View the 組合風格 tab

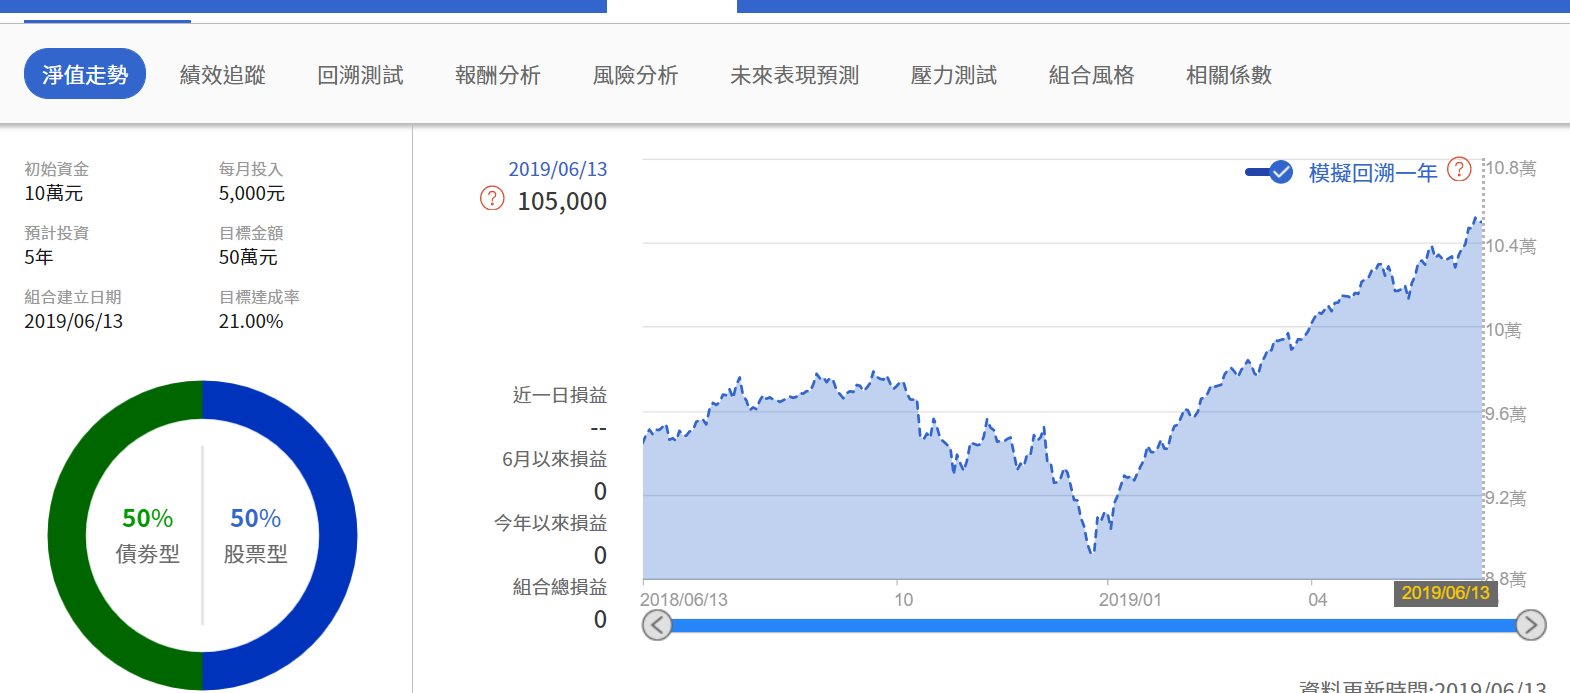pos(1091,75)
